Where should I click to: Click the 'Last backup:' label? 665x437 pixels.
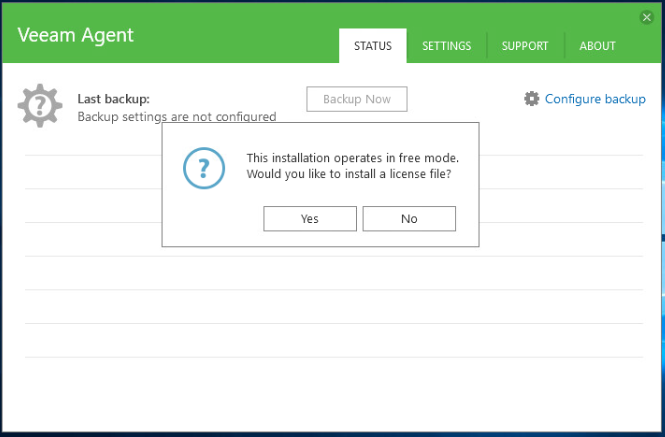pos(113,99)
